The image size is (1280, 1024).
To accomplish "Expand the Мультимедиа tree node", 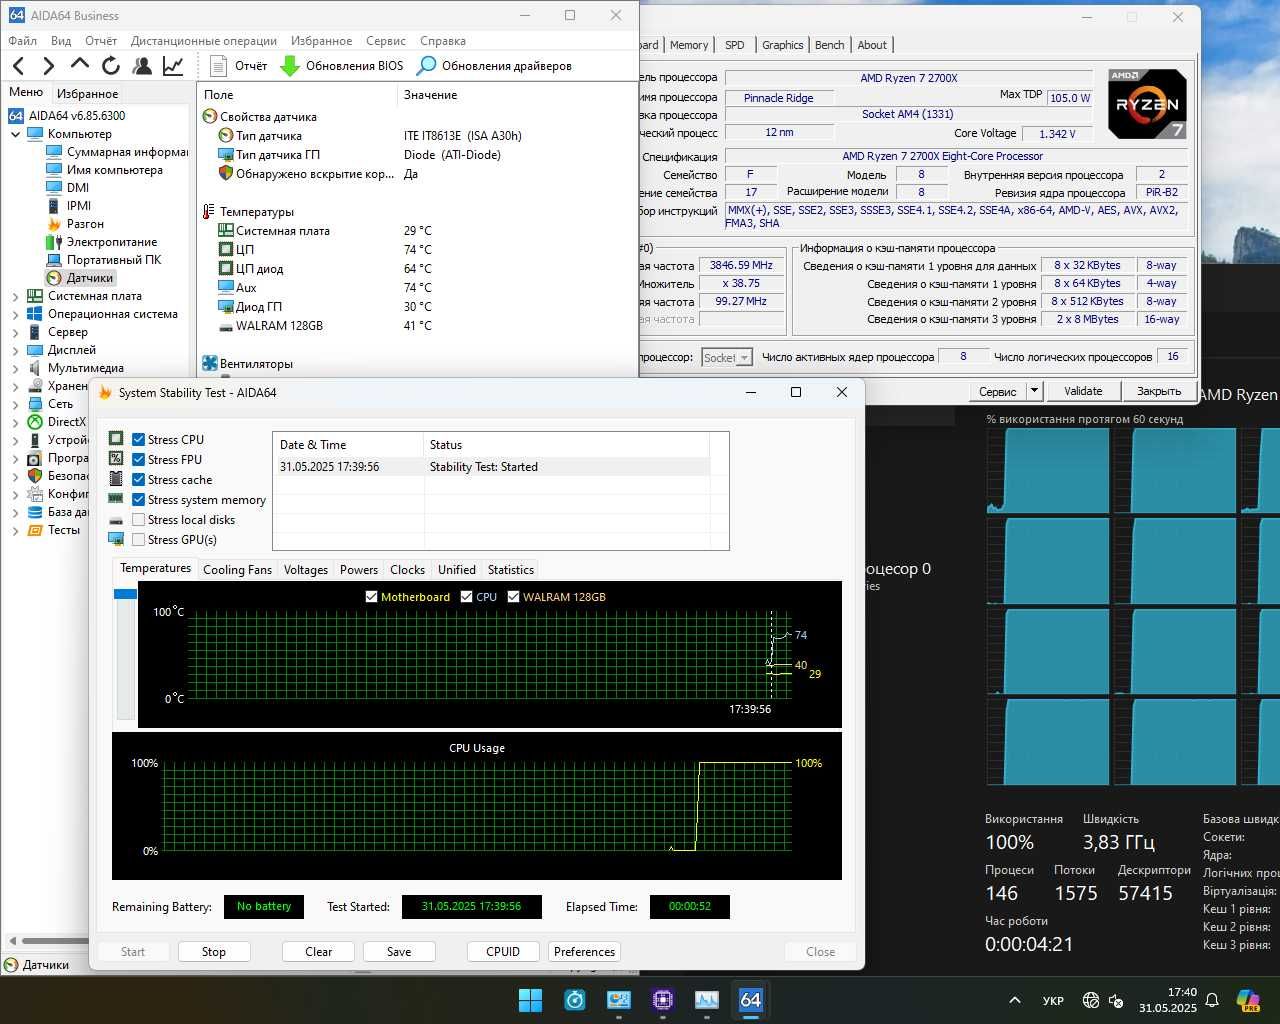I will [x=15, y=368].
